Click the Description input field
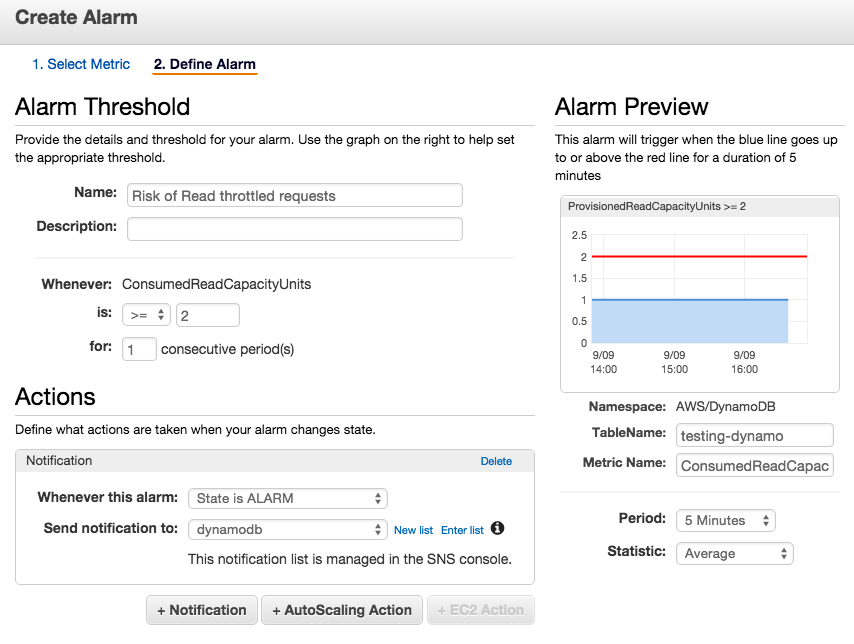Screen dimensions: 854x644 point(294,228)
